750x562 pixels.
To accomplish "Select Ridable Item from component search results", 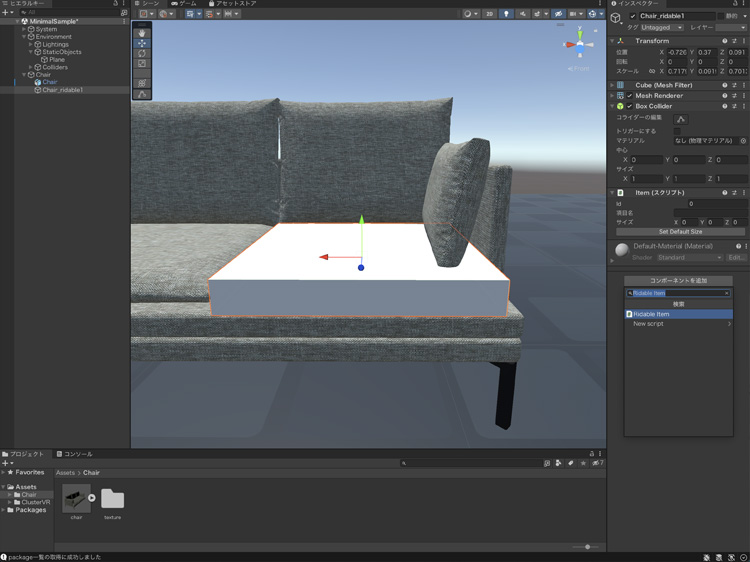I will click(x=678, y=314).
